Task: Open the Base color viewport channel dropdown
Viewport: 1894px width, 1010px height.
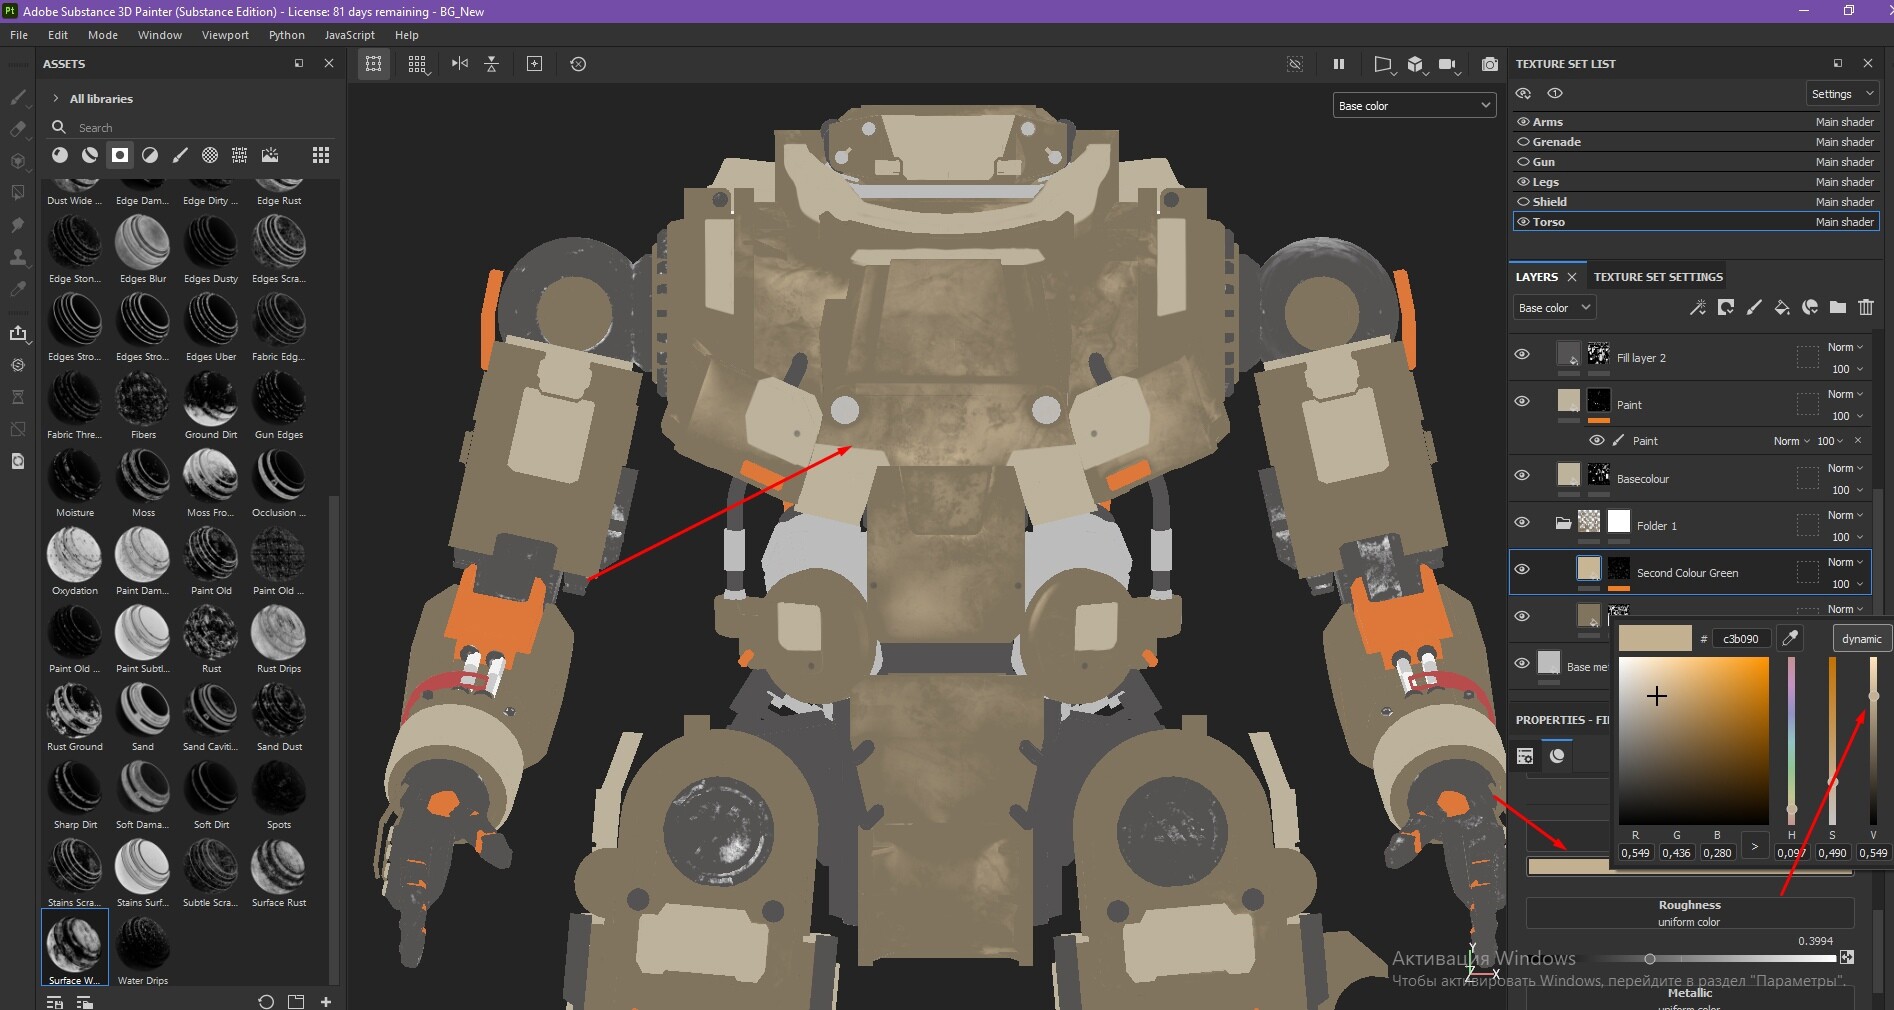Action: pyautogui.click(x=1414, y=106)
